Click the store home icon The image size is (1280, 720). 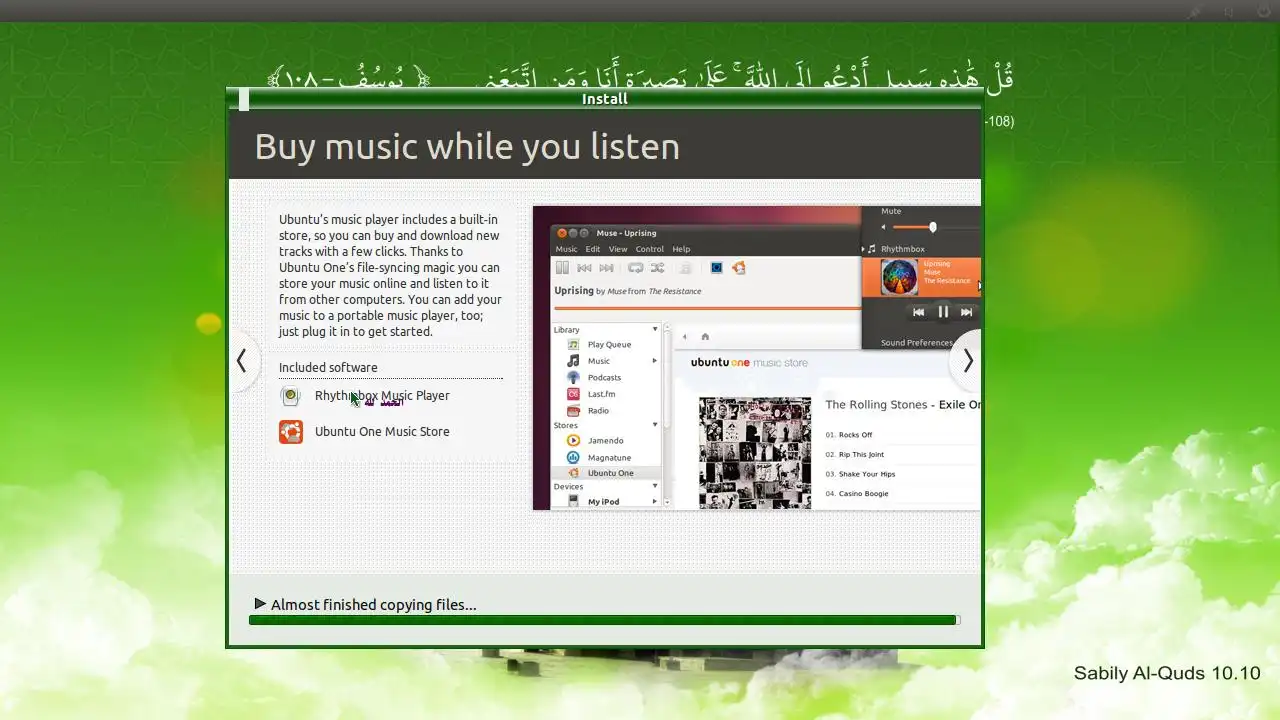click(705, 337)
